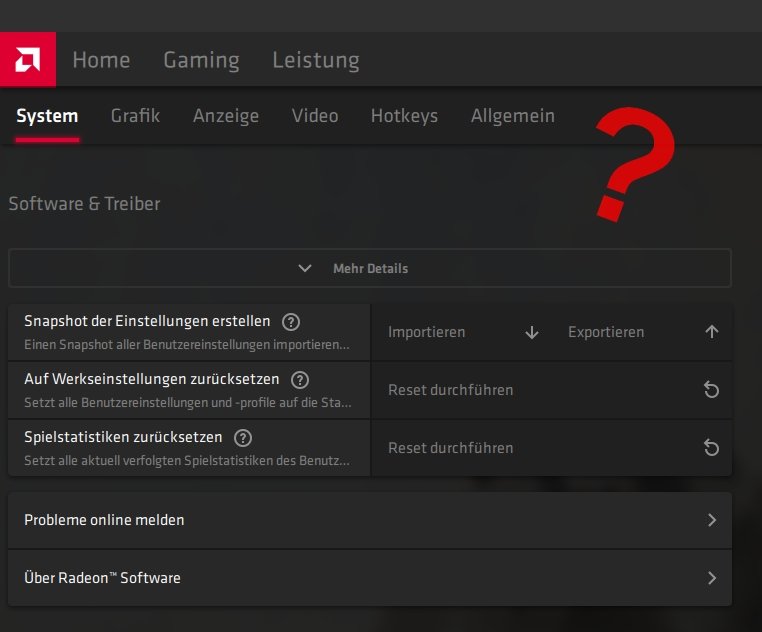762x632 pixels.
Task: Switch to the Gaming tab
Action: pyautogui.click(x=201, y=60)
